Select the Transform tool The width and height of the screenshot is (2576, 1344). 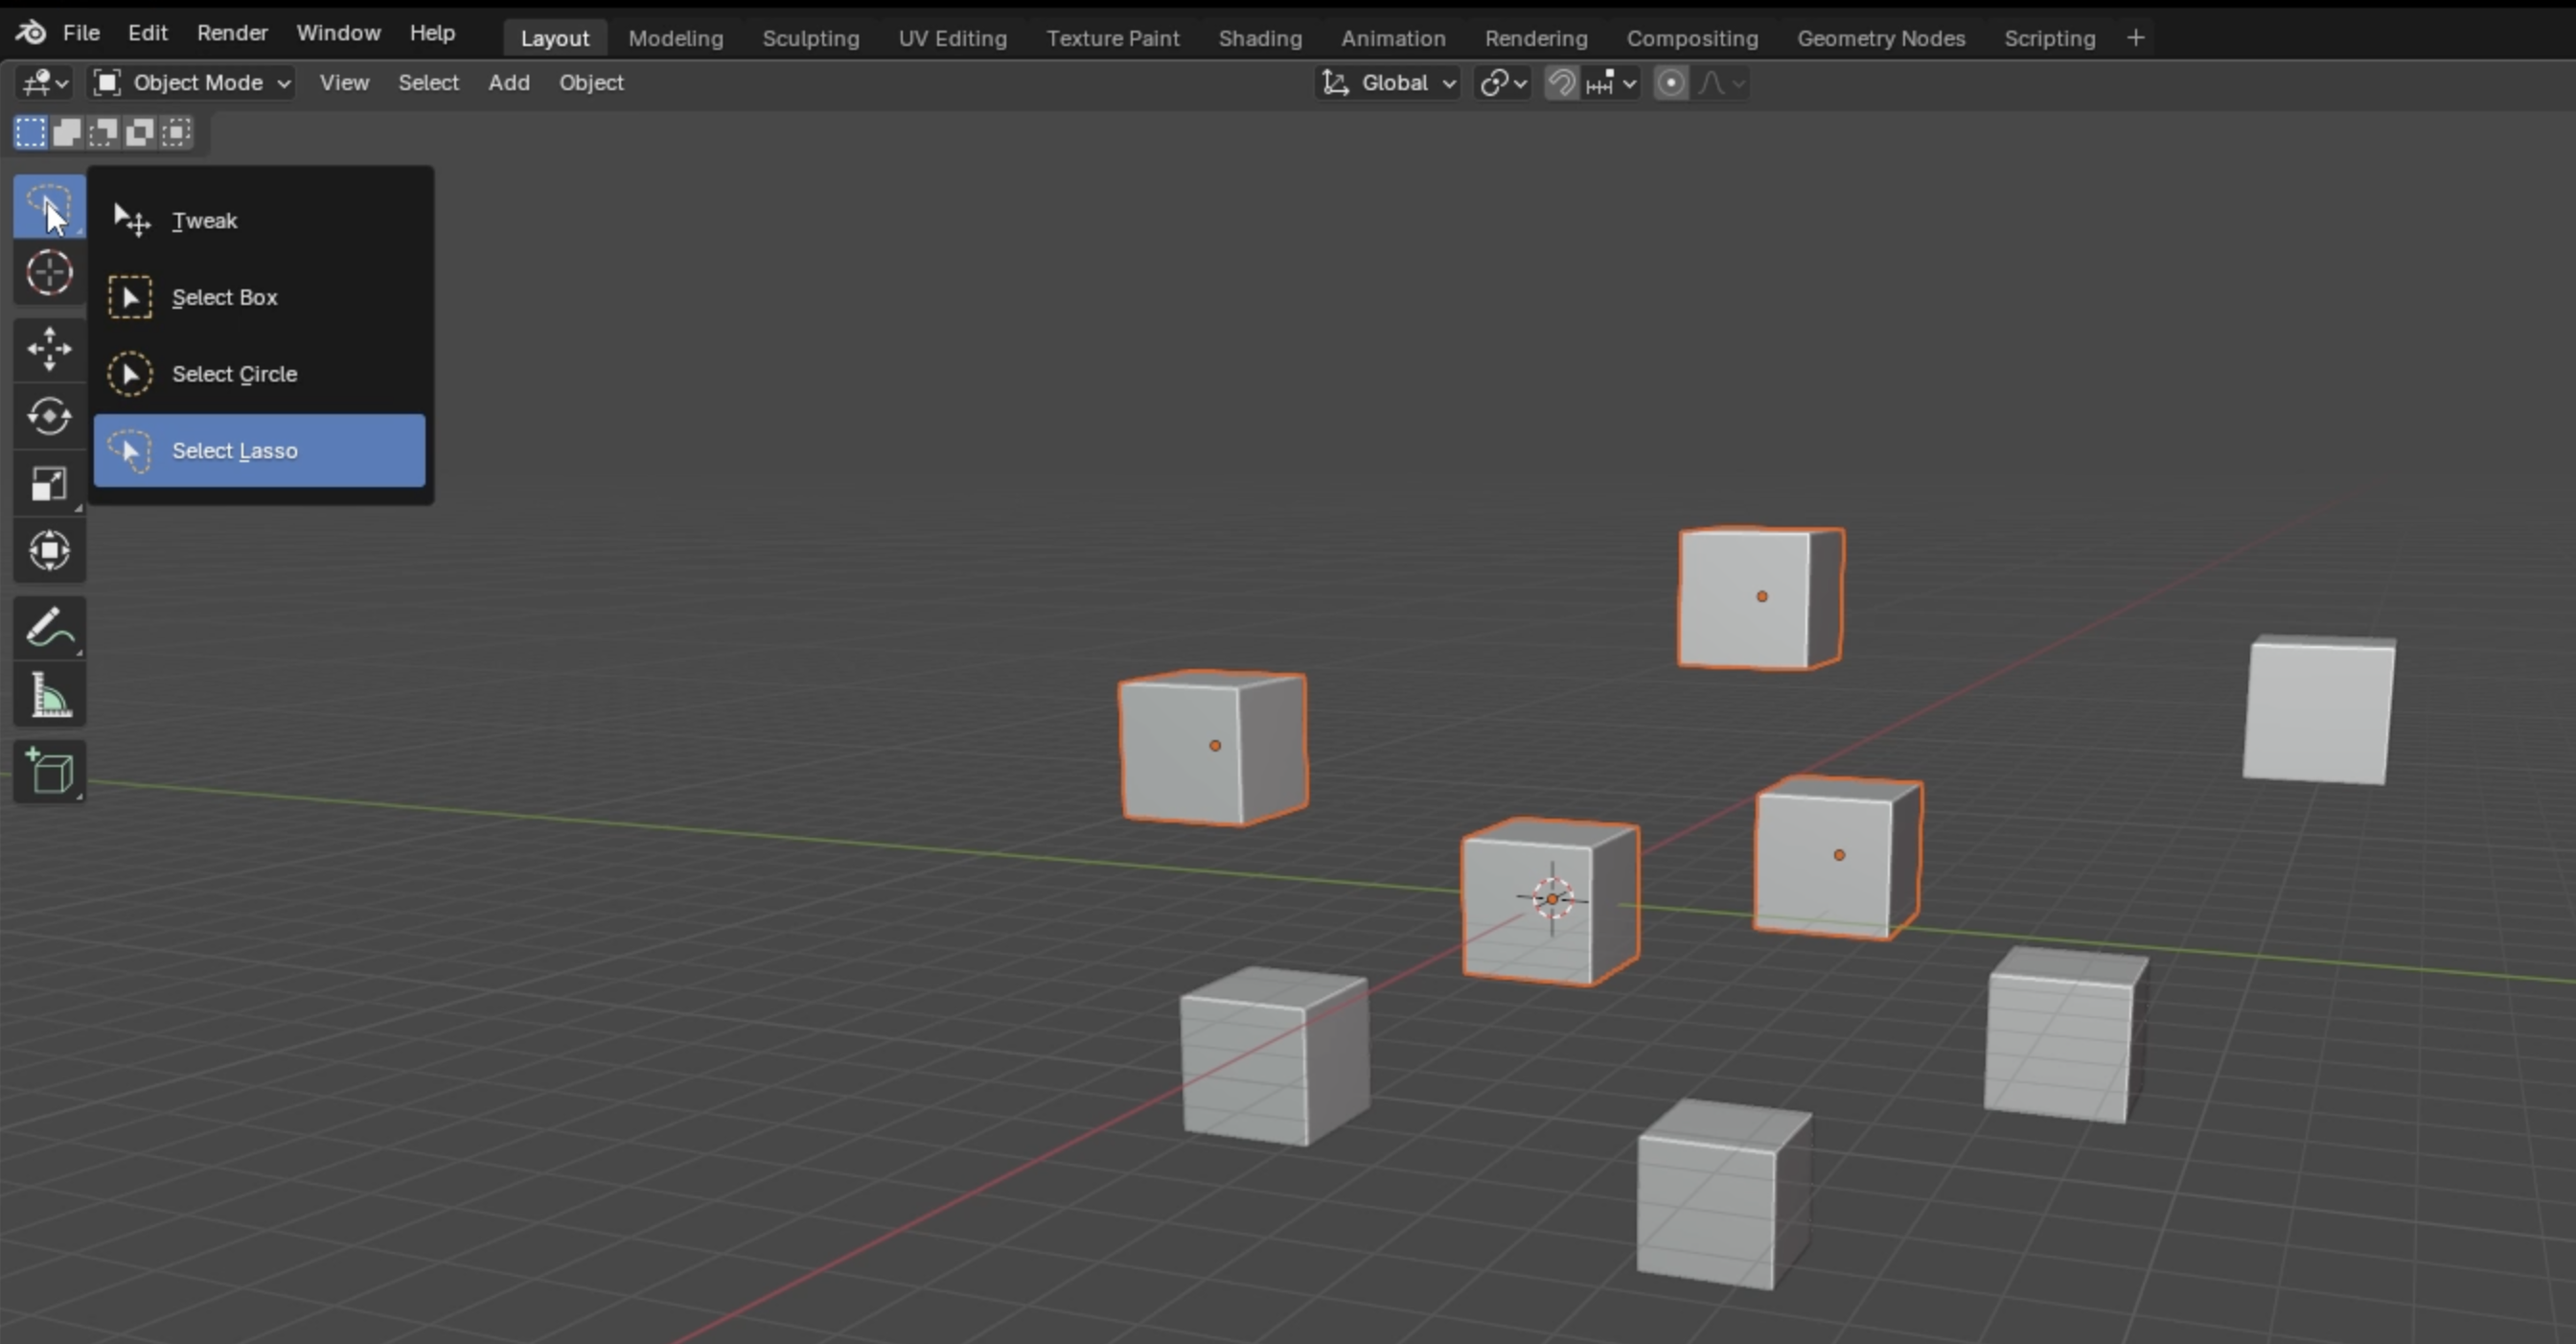[x=49, y=551]
